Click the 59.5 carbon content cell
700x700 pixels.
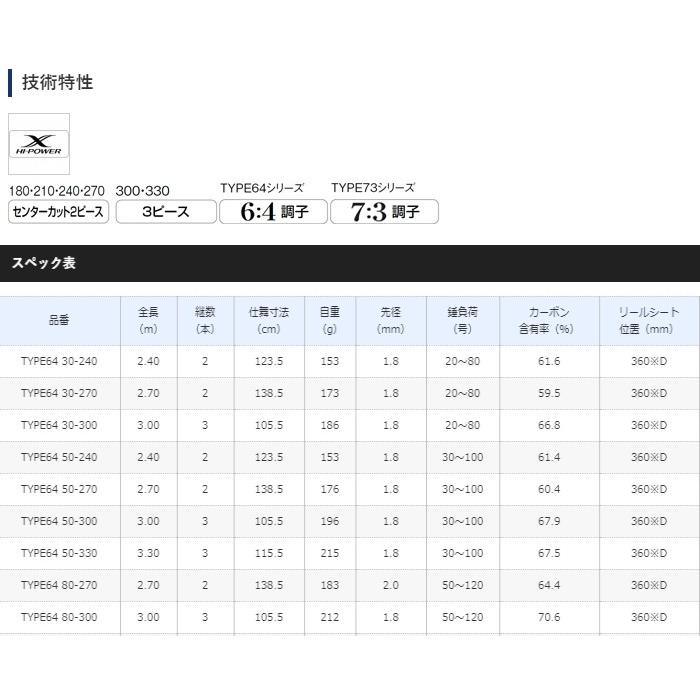coord(549,393)
